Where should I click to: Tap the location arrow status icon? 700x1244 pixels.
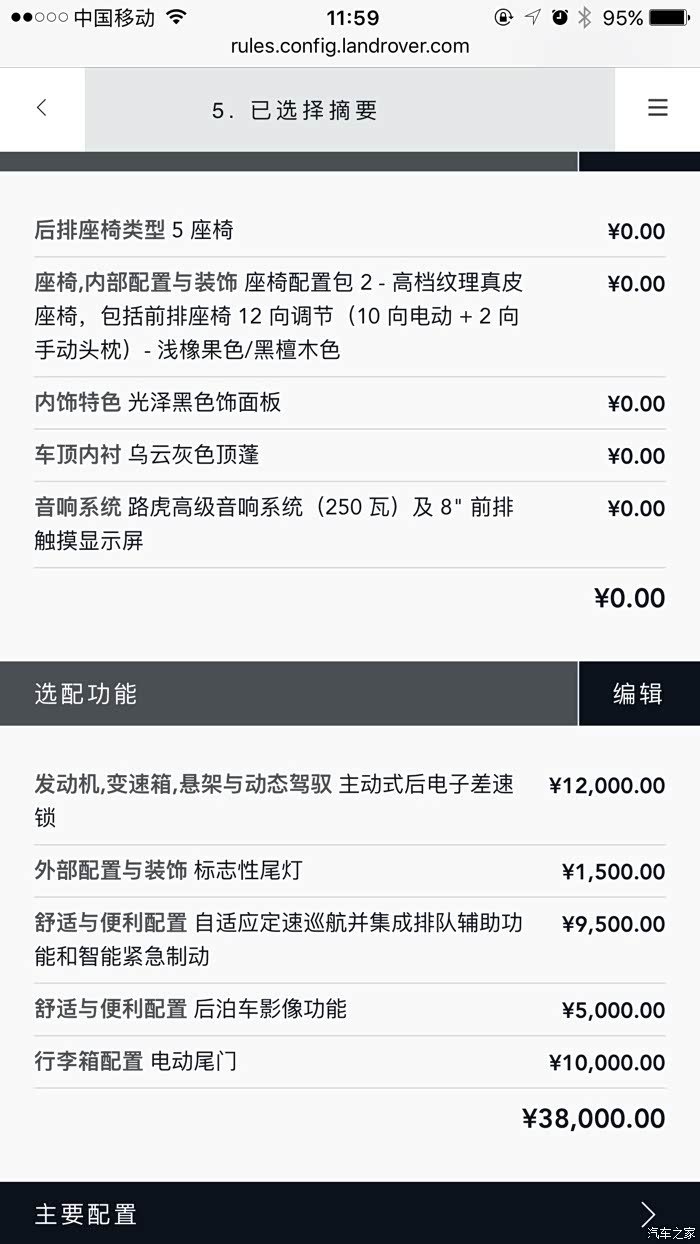pos(532,17)
